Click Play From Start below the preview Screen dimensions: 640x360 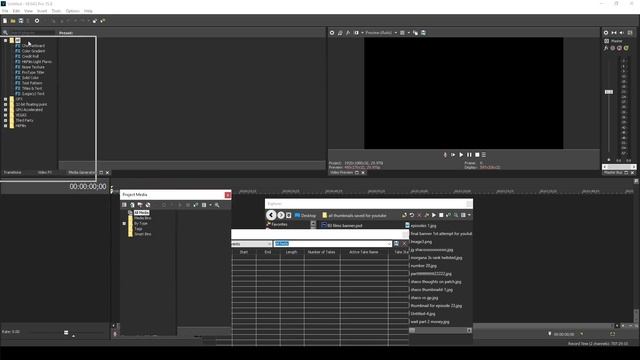(453, 155)
